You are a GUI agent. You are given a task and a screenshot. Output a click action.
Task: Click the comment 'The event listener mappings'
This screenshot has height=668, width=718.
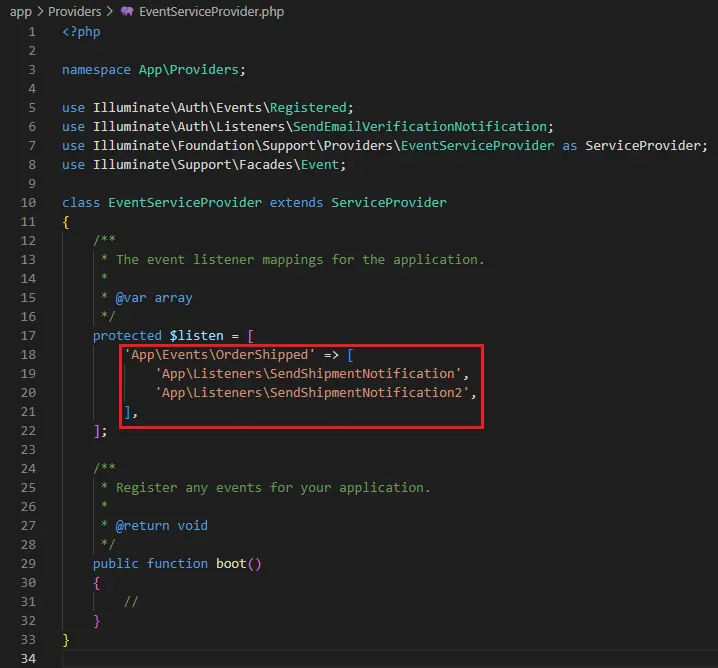pos(219,260)
